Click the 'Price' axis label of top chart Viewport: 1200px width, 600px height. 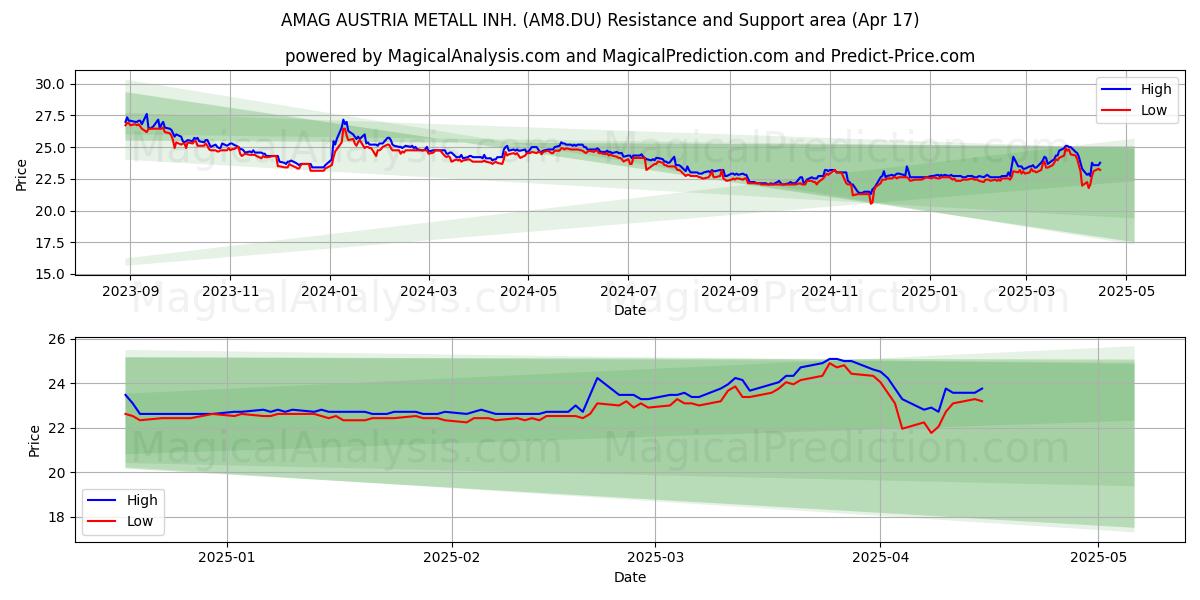point(22,174)
